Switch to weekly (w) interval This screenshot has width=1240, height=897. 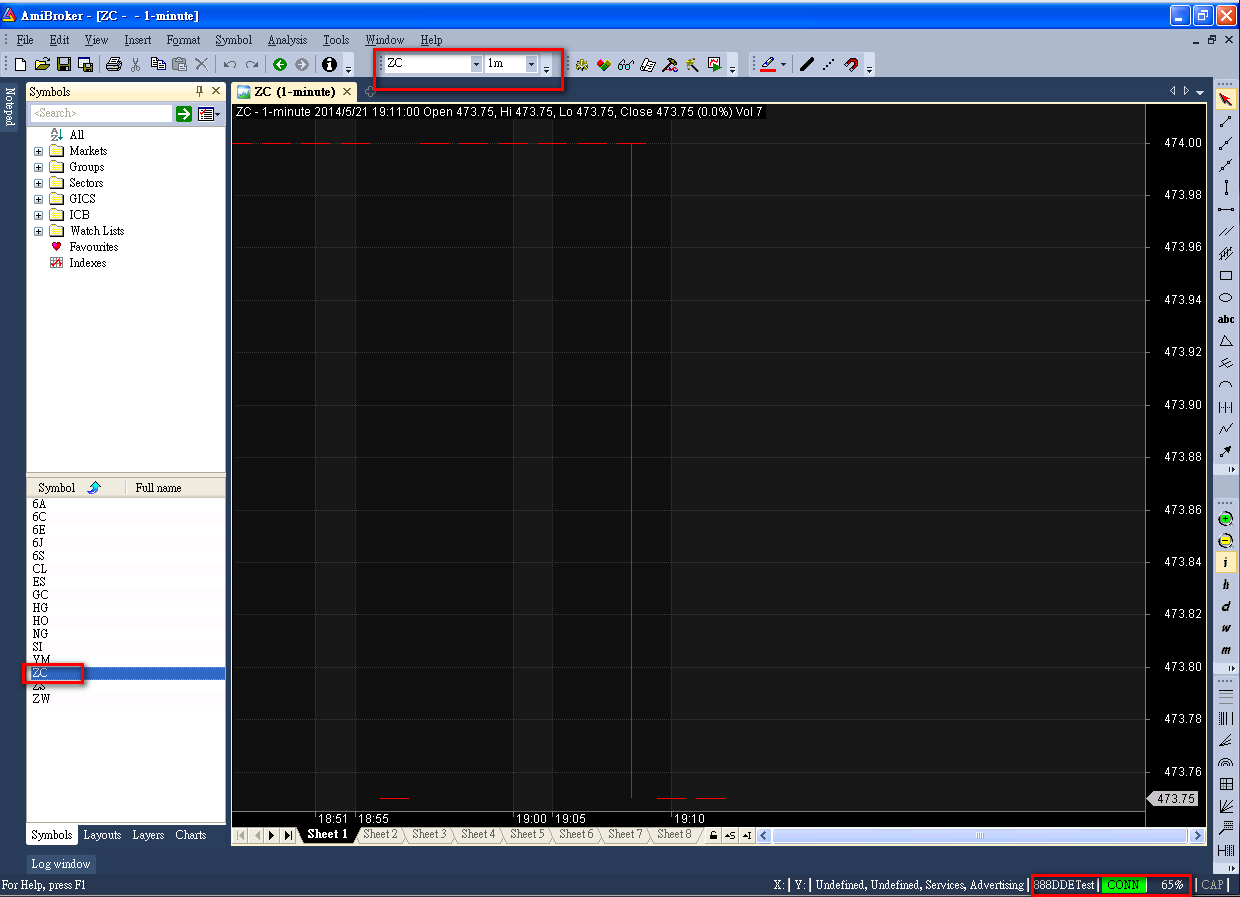pos(1226,629)
